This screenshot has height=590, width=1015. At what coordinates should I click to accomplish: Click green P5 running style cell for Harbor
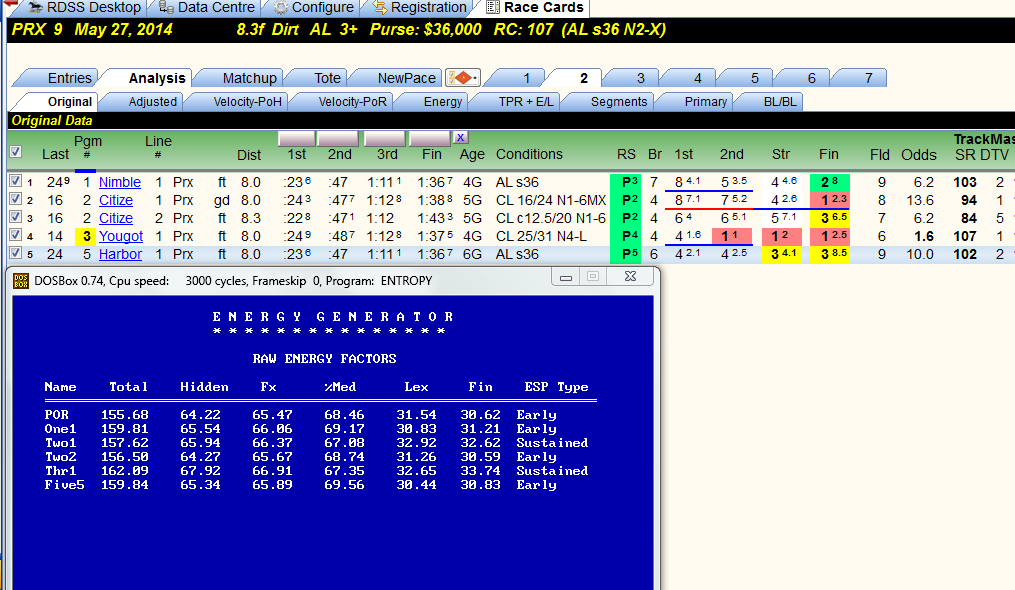point(625,255)
